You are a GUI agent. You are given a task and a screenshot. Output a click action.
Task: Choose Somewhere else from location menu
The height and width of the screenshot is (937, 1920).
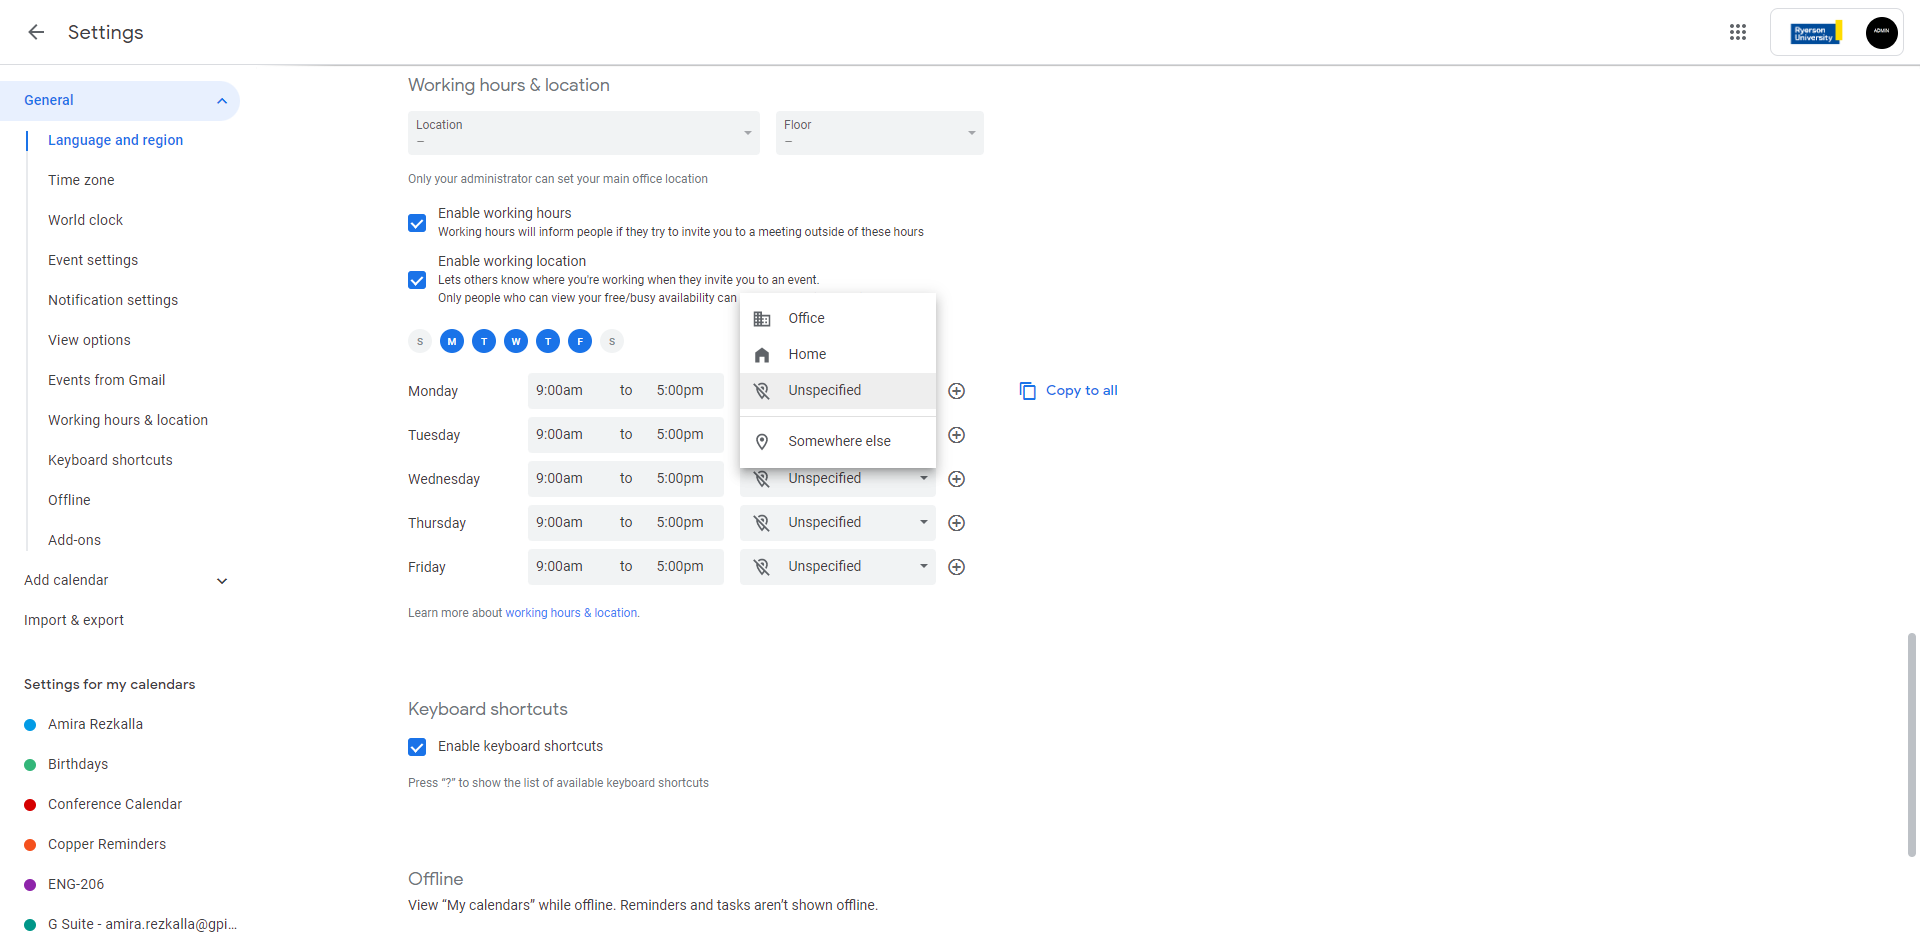point(838,441)
